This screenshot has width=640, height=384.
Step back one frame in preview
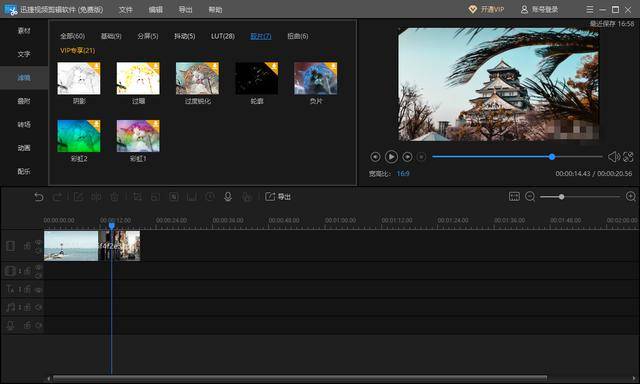pos(375,157)
